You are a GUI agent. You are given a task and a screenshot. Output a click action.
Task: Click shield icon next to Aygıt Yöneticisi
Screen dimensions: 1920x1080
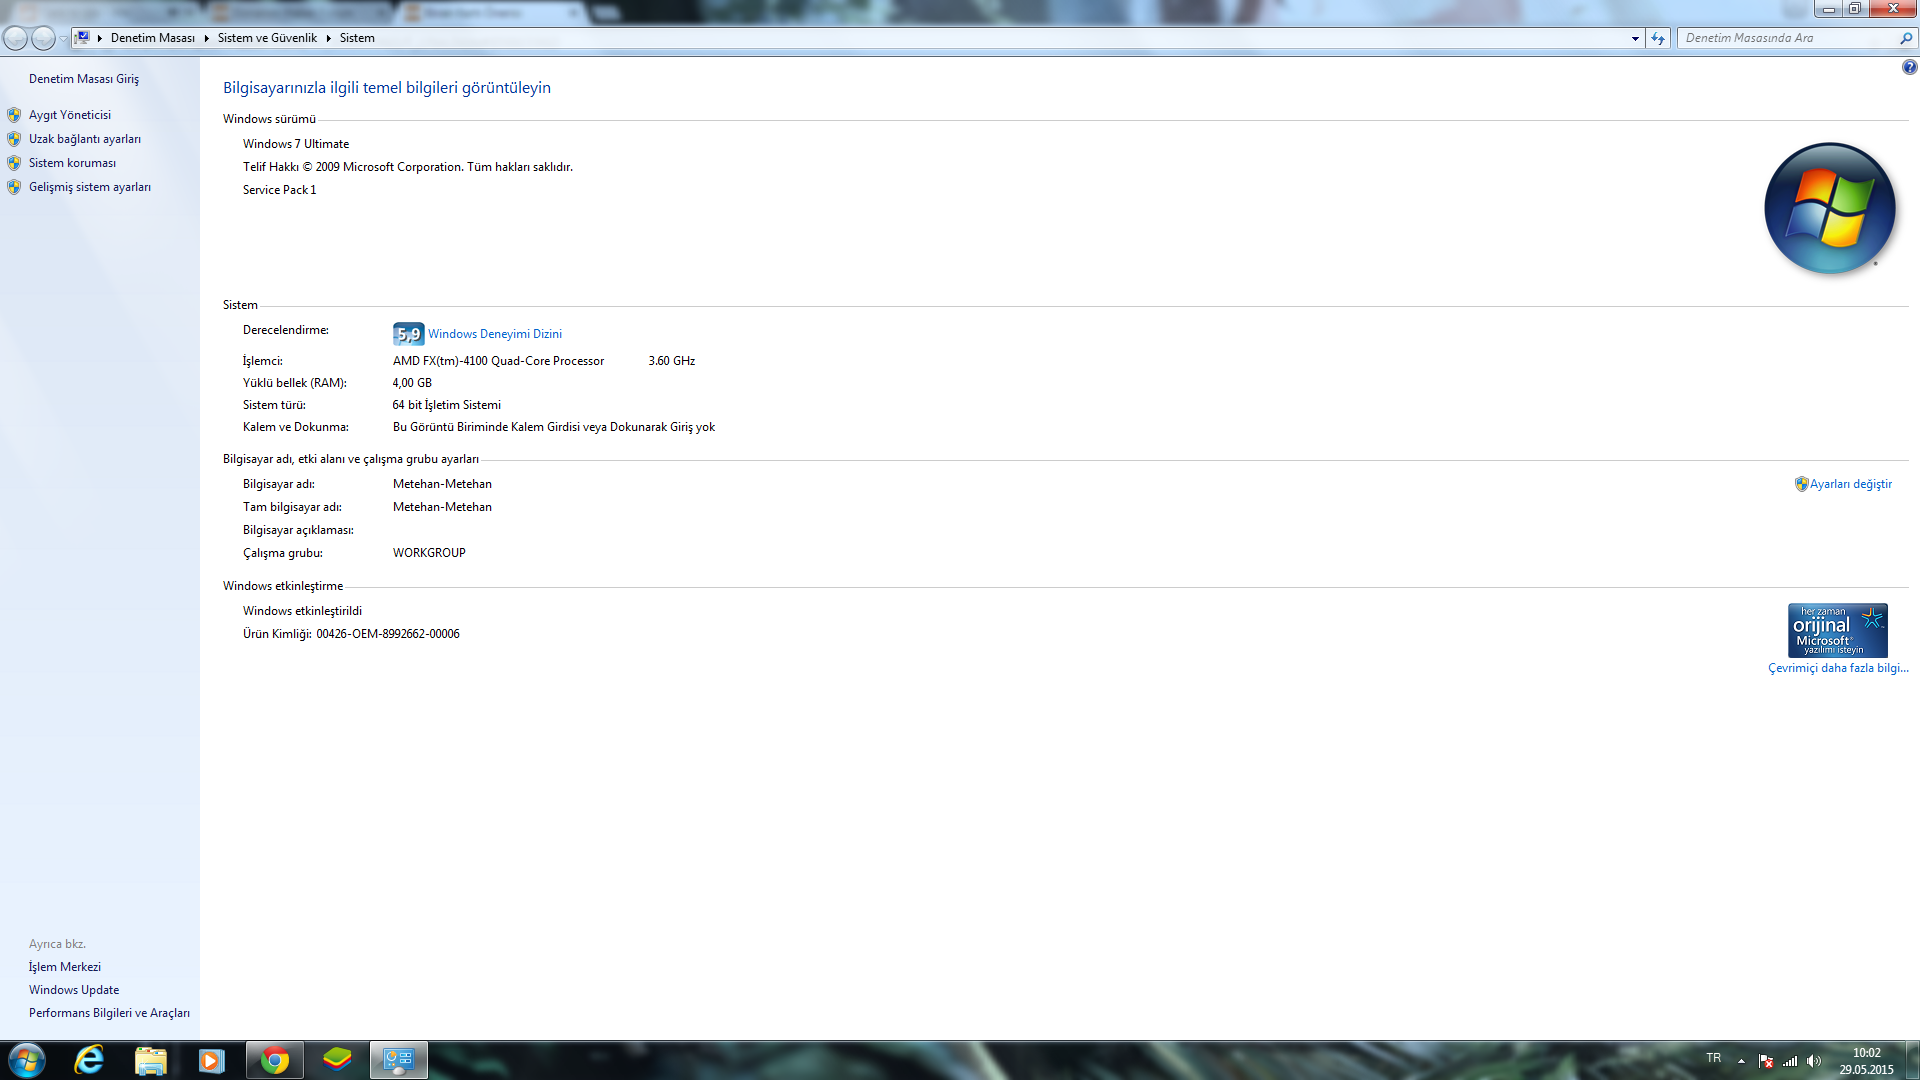click(14, 115)
